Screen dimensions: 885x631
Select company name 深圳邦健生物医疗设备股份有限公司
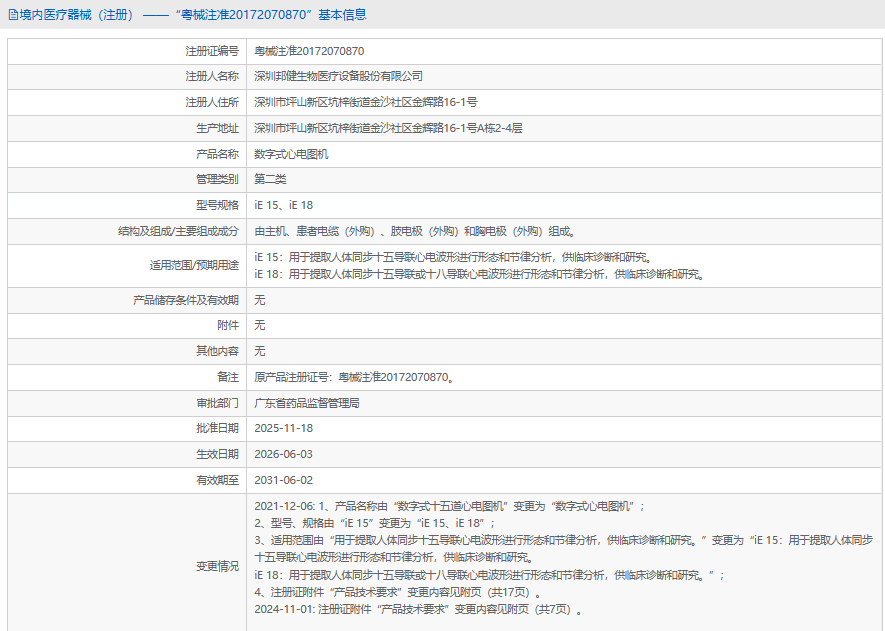coord(339,76)
